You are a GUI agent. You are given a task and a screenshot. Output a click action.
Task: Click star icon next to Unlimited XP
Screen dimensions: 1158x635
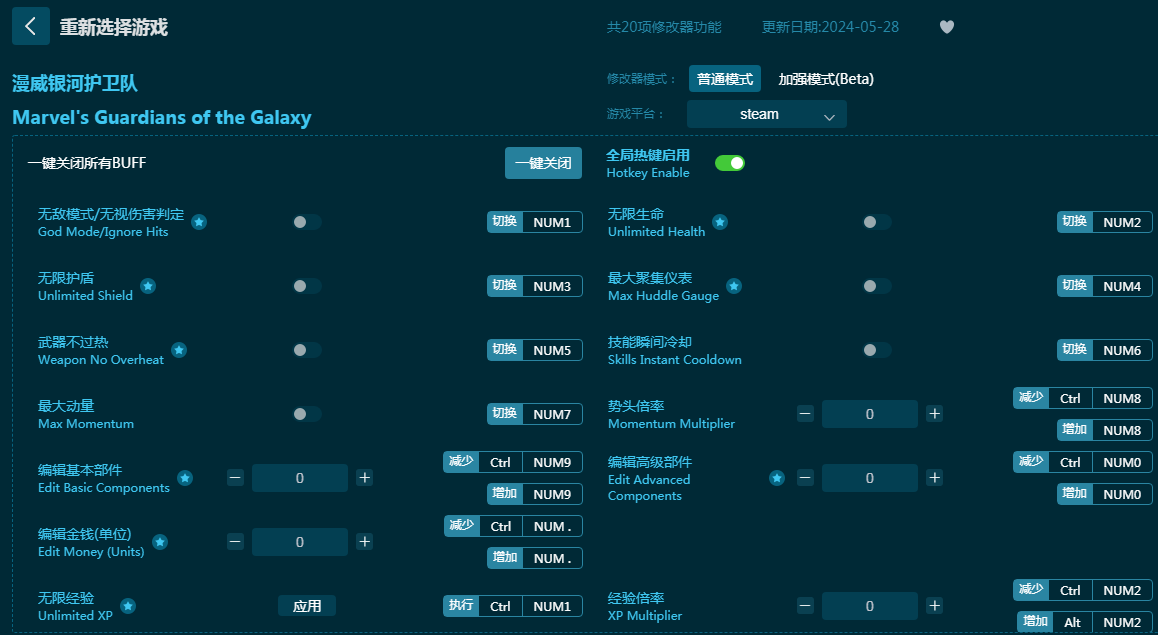click(128, 606)
